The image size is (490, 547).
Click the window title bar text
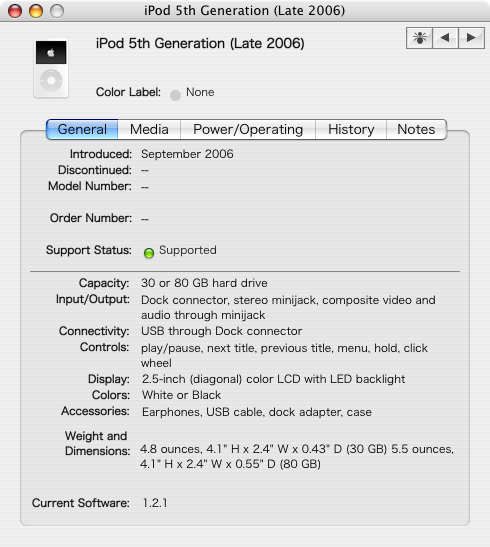click(244, 11)
